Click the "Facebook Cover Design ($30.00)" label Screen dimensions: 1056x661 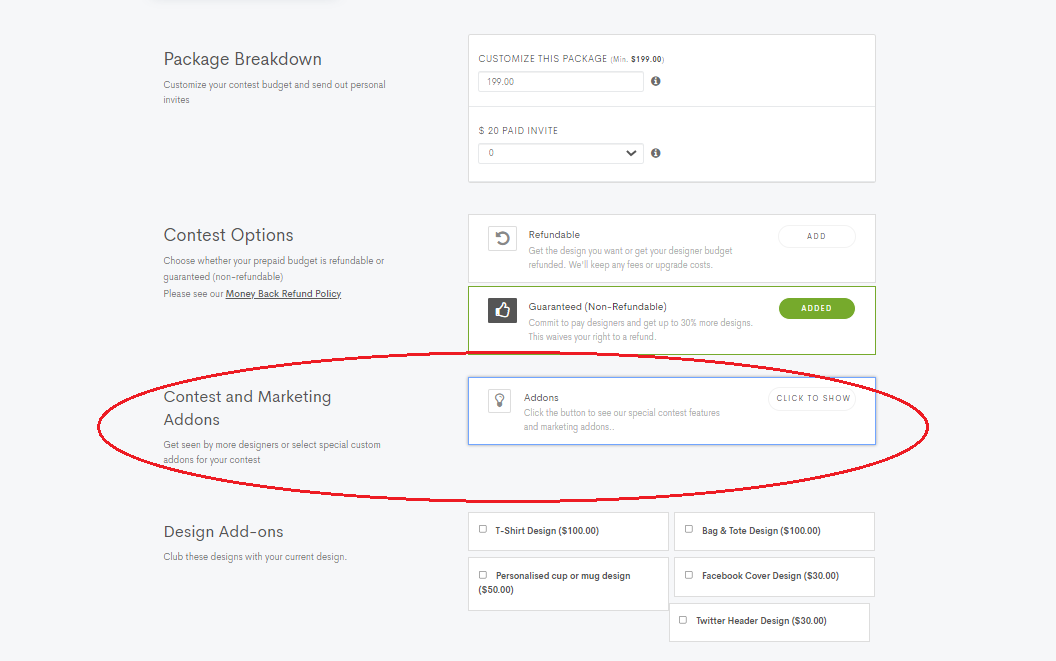pos(770,575)
